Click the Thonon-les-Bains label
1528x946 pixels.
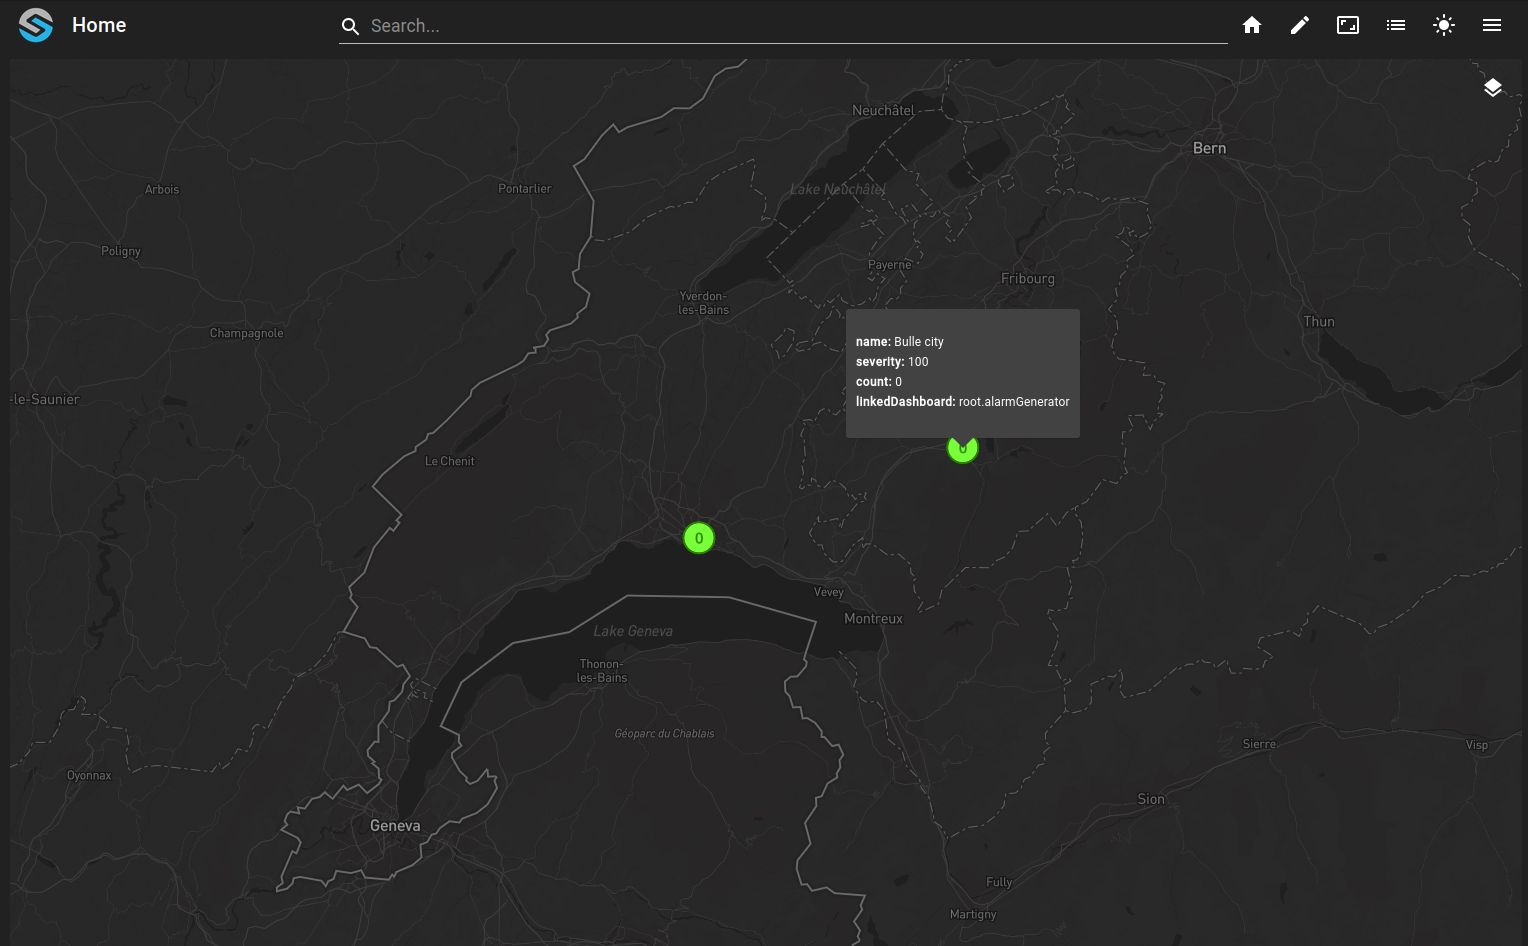point(602,671)
